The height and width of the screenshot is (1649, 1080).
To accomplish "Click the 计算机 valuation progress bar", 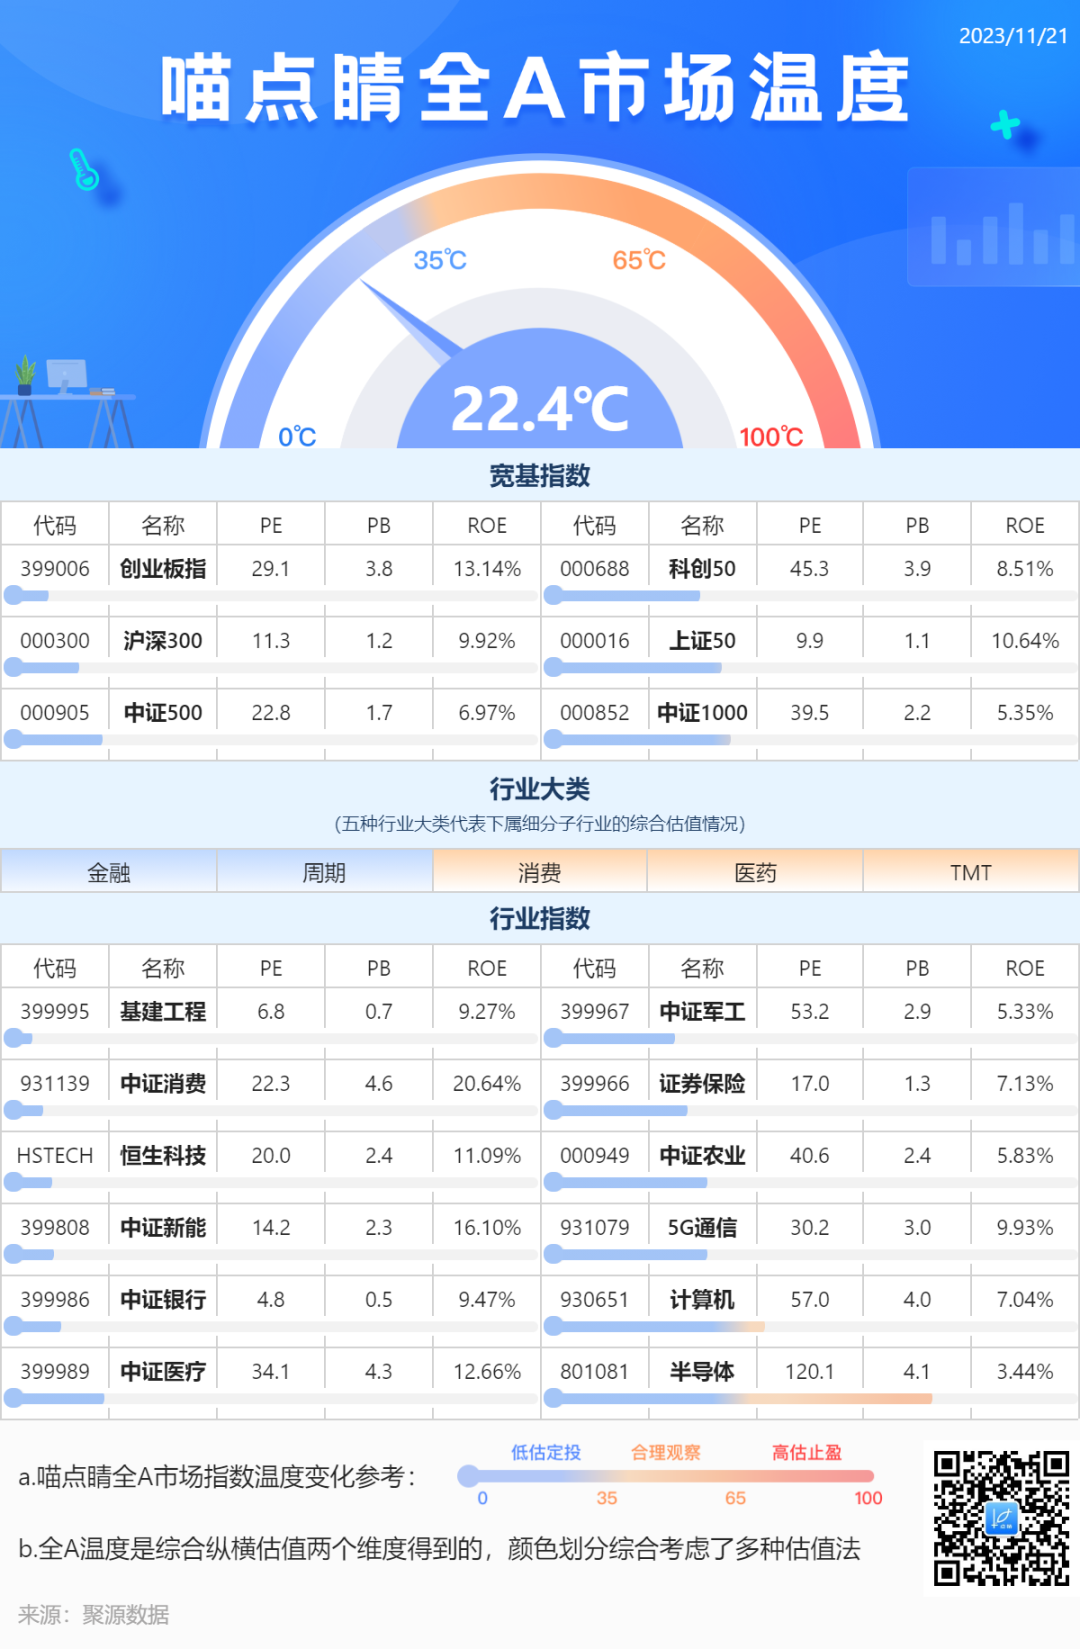I will click(x=811, y=1327).
